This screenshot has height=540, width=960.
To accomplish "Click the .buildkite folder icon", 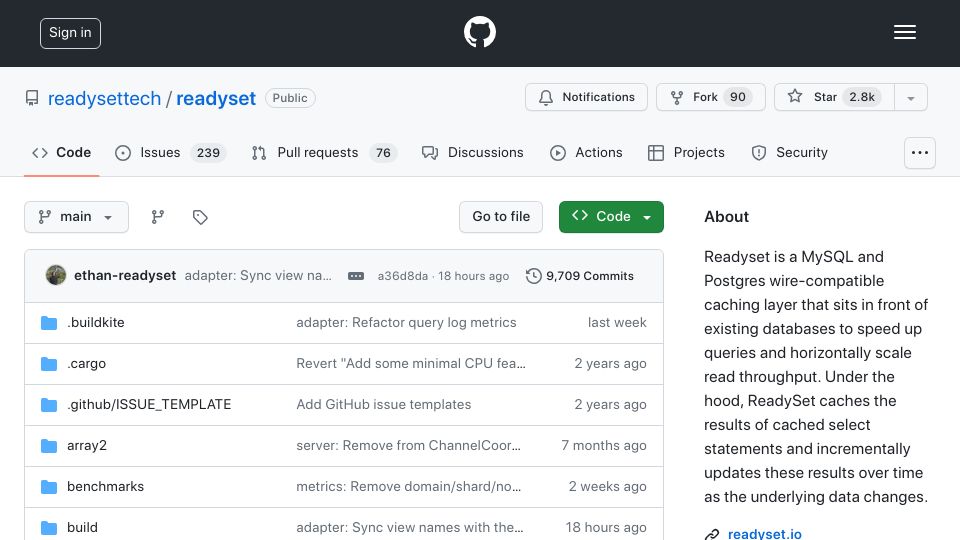I will [x=49, y=323].
